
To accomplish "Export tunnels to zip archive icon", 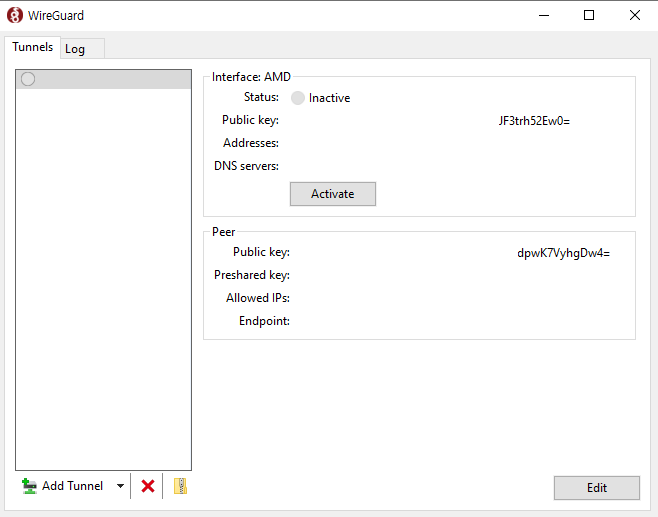I will coord(180,486).
